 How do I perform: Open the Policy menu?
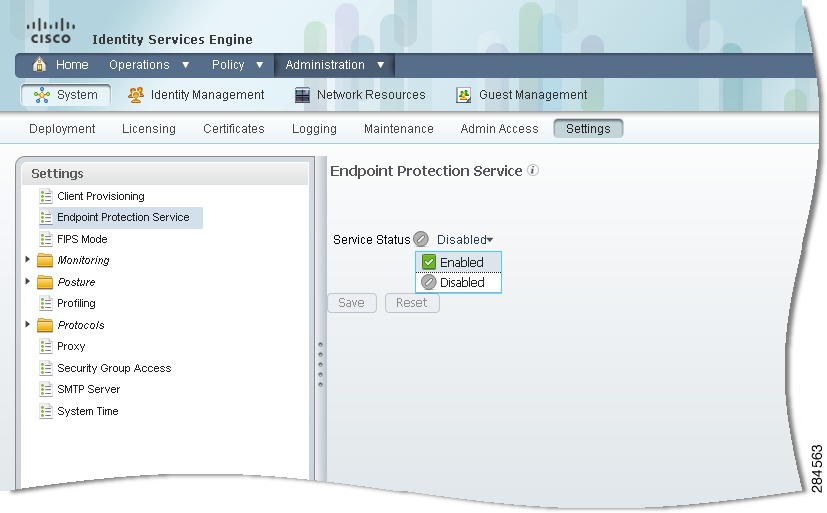(x=228, y=65)
